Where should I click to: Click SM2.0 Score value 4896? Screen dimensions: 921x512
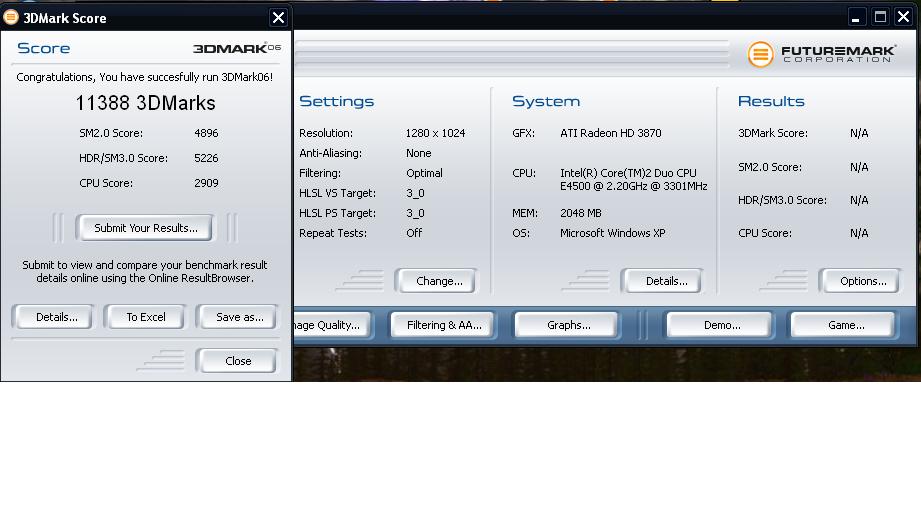point(206,133)
